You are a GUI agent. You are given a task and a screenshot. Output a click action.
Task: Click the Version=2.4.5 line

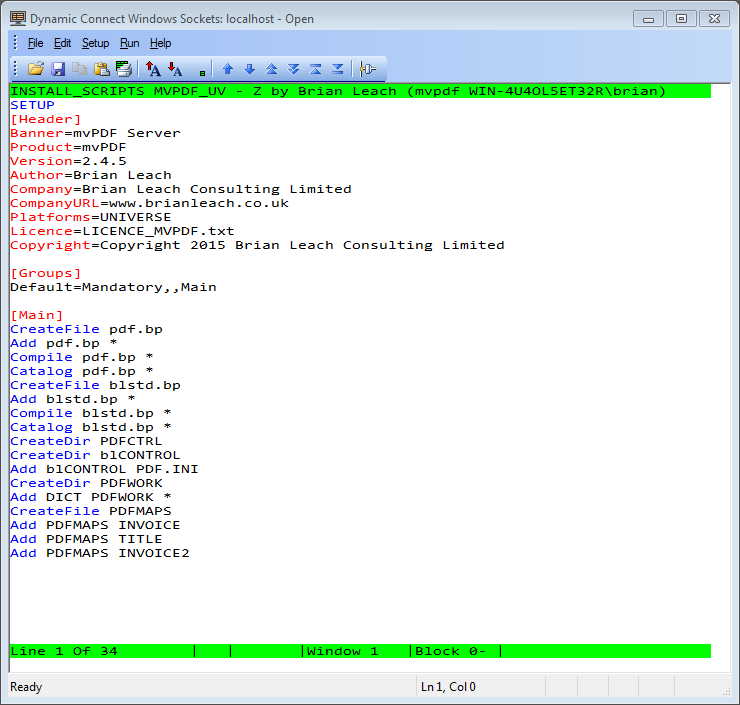pyautogui.click(x=68, y=161)
